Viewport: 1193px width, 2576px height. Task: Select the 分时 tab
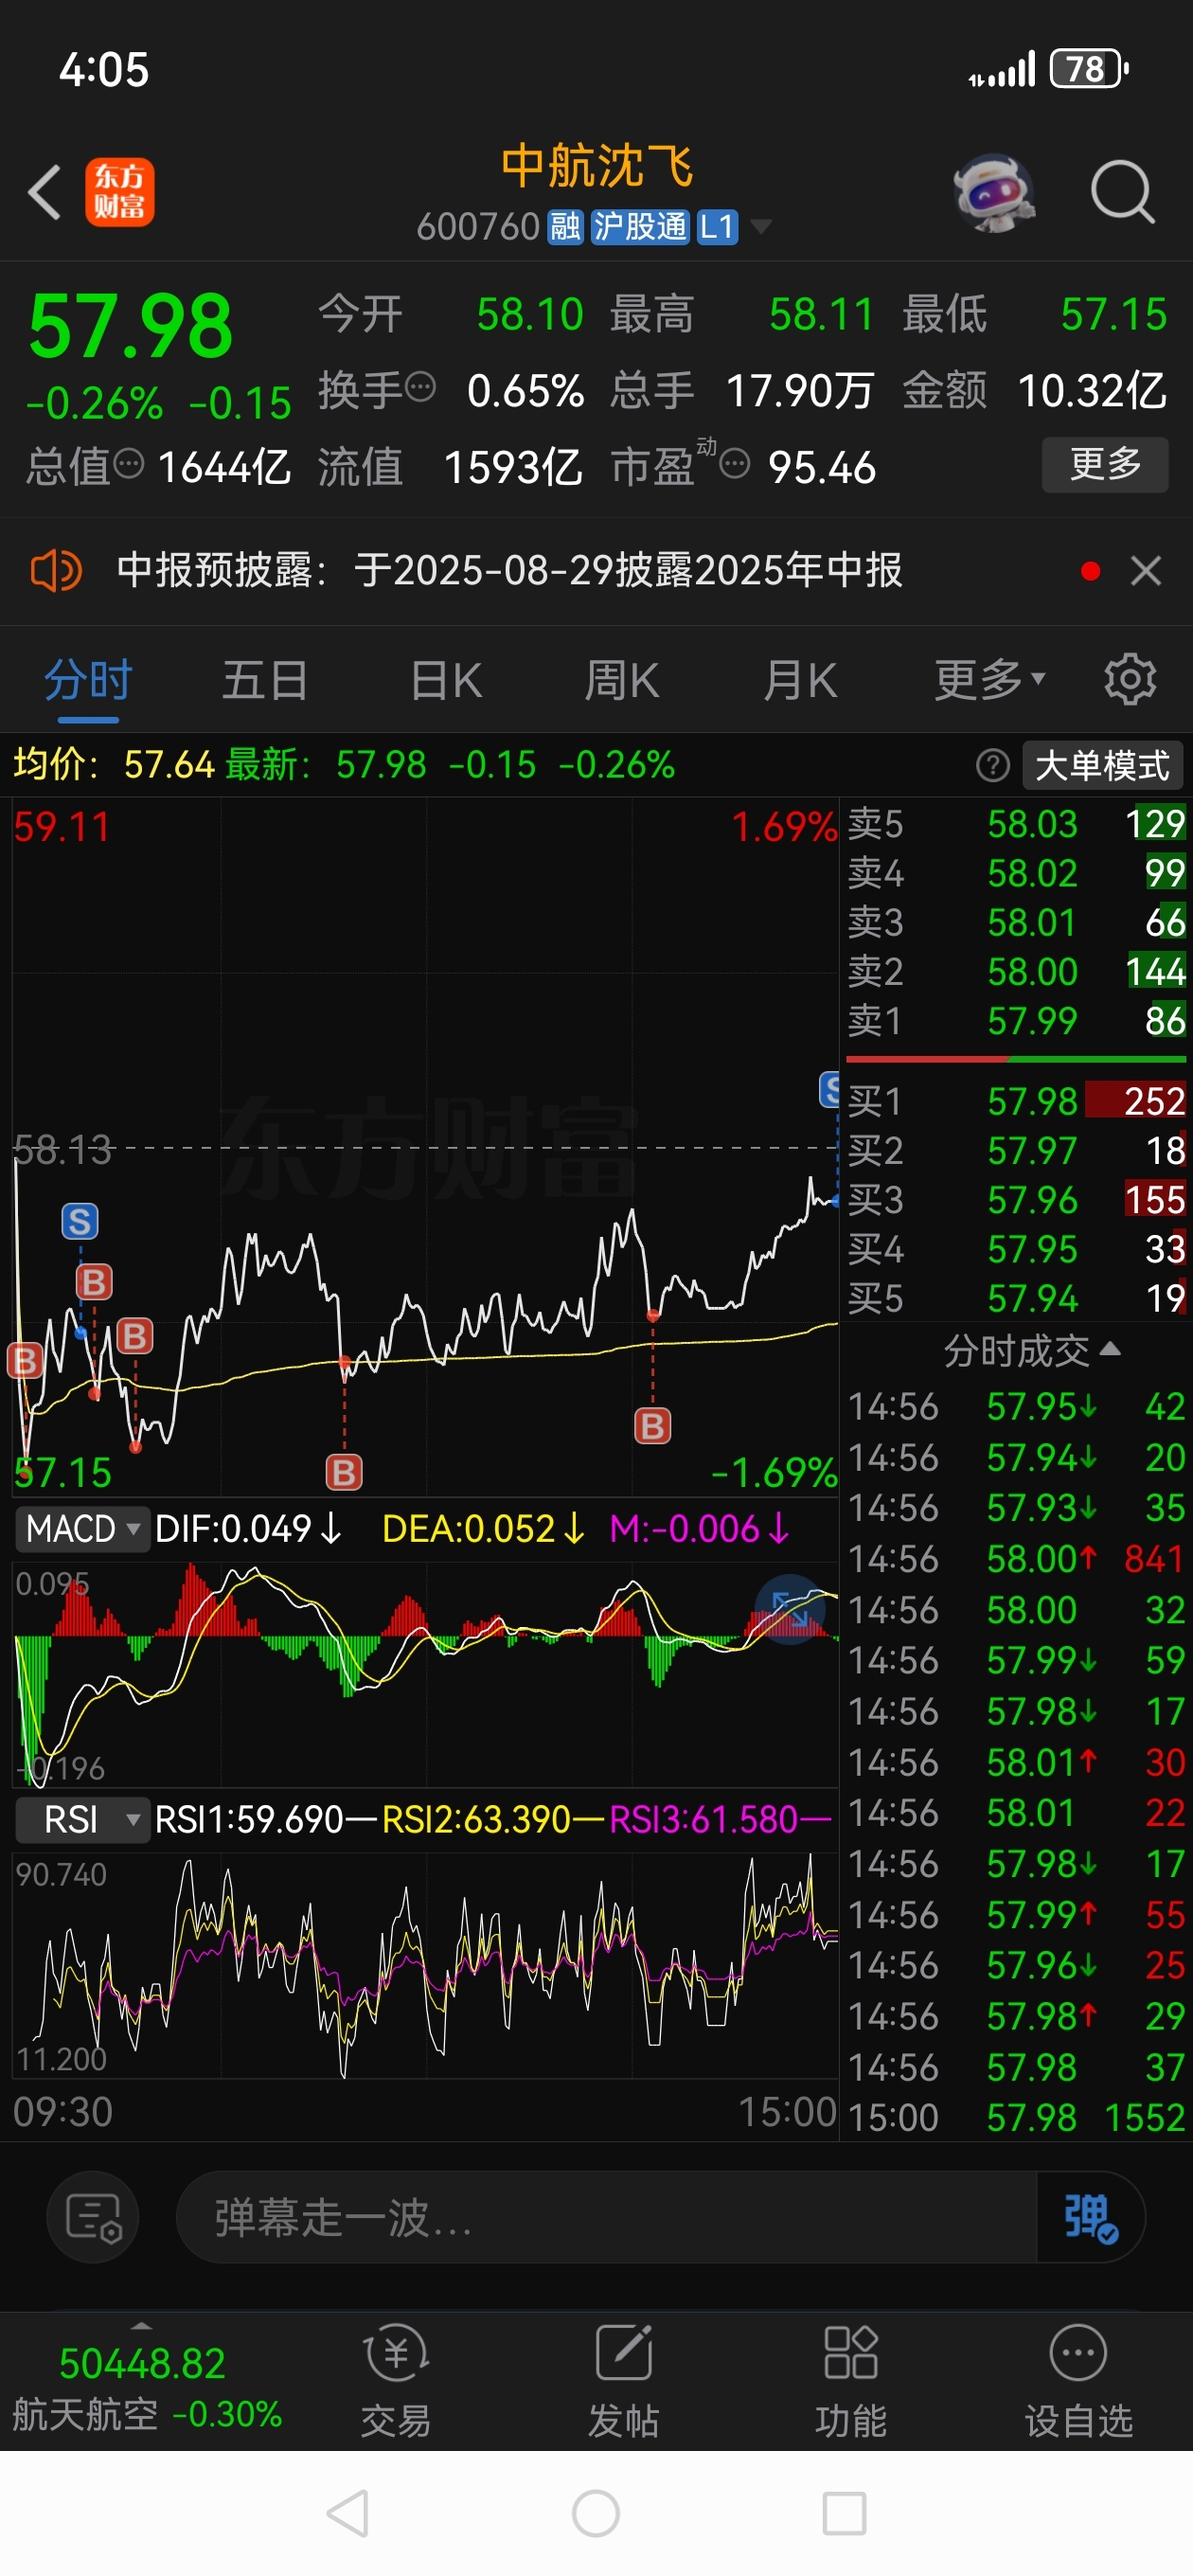[x=88, y=681]
